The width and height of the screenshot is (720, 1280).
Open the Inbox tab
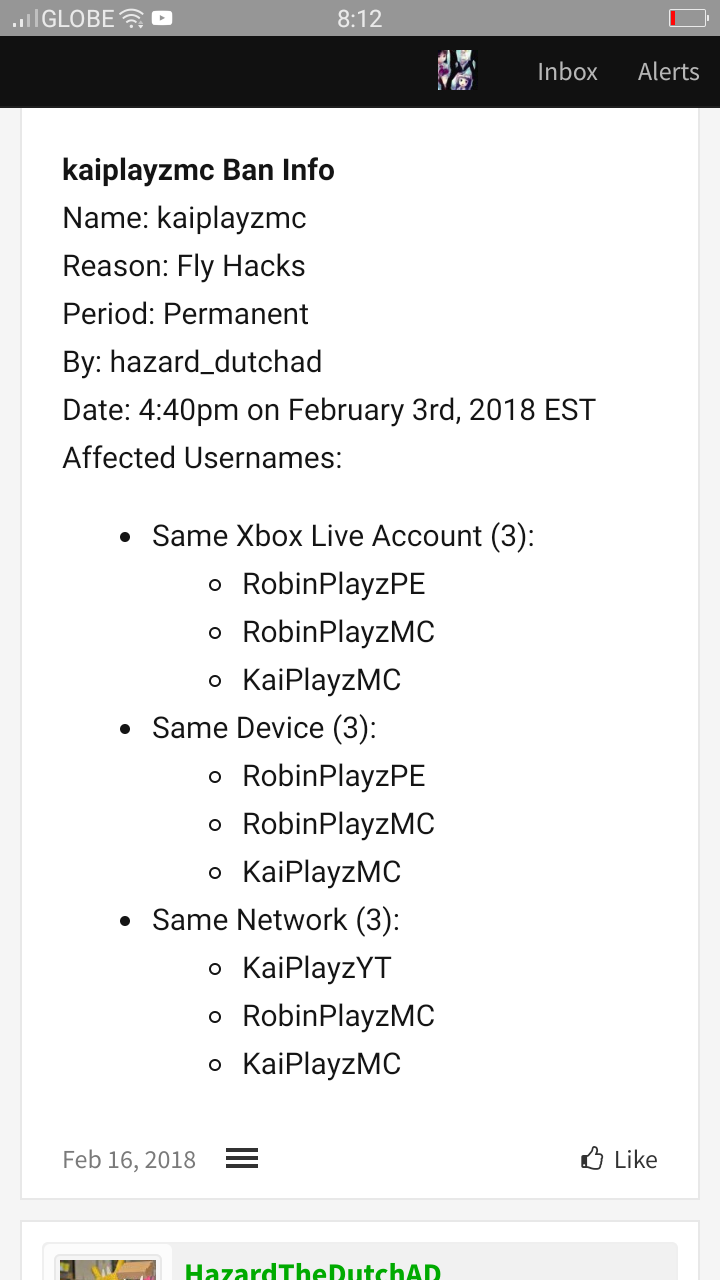click(x=567, y=72)
